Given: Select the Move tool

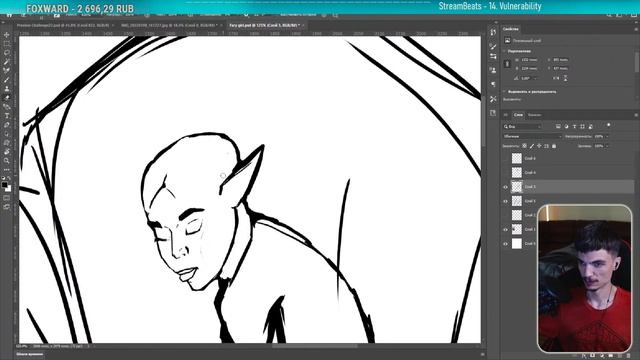Looking at the screenshot, I should click(7, 35).
